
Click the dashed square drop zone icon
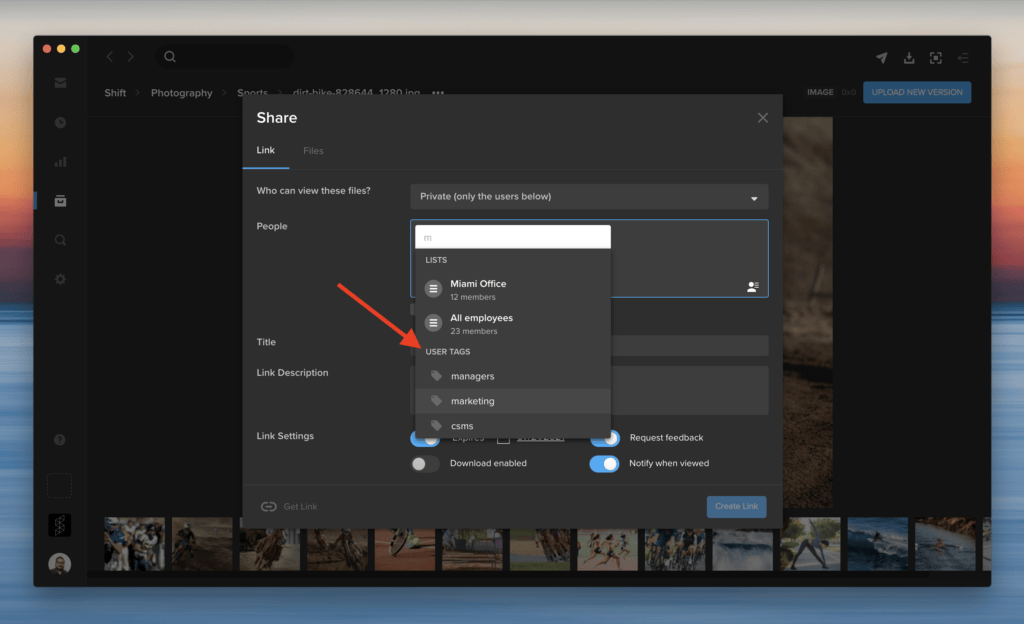click(x=59, y=486)
